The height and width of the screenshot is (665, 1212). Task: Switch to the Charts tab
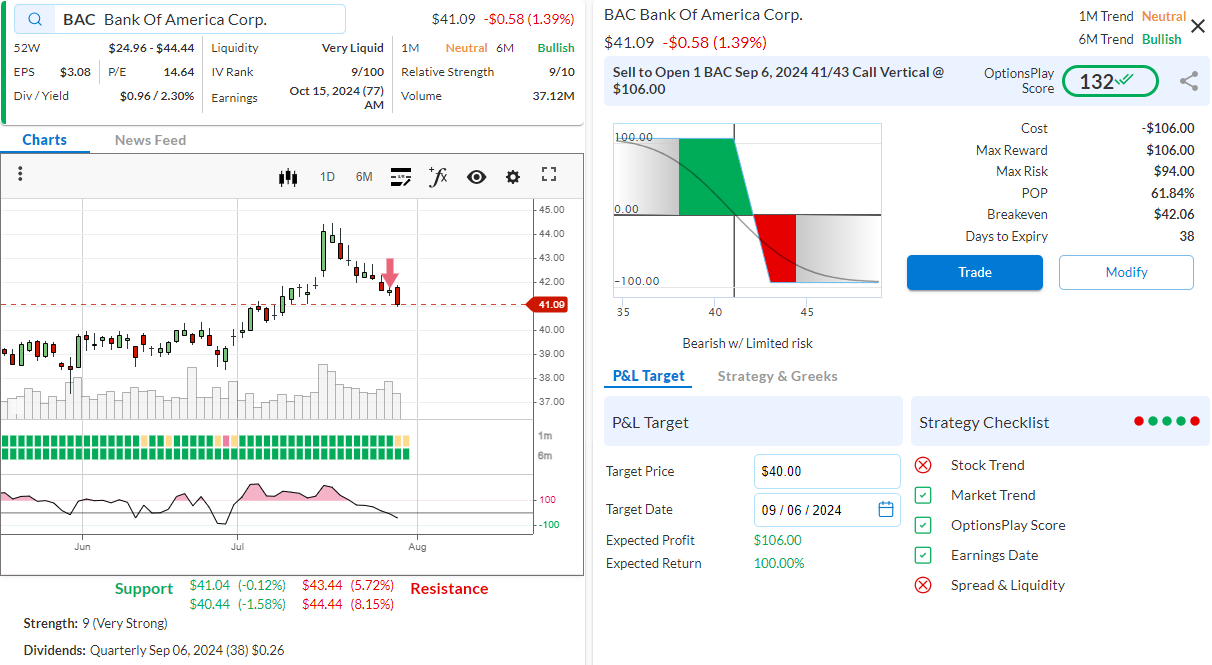[45, 140]
